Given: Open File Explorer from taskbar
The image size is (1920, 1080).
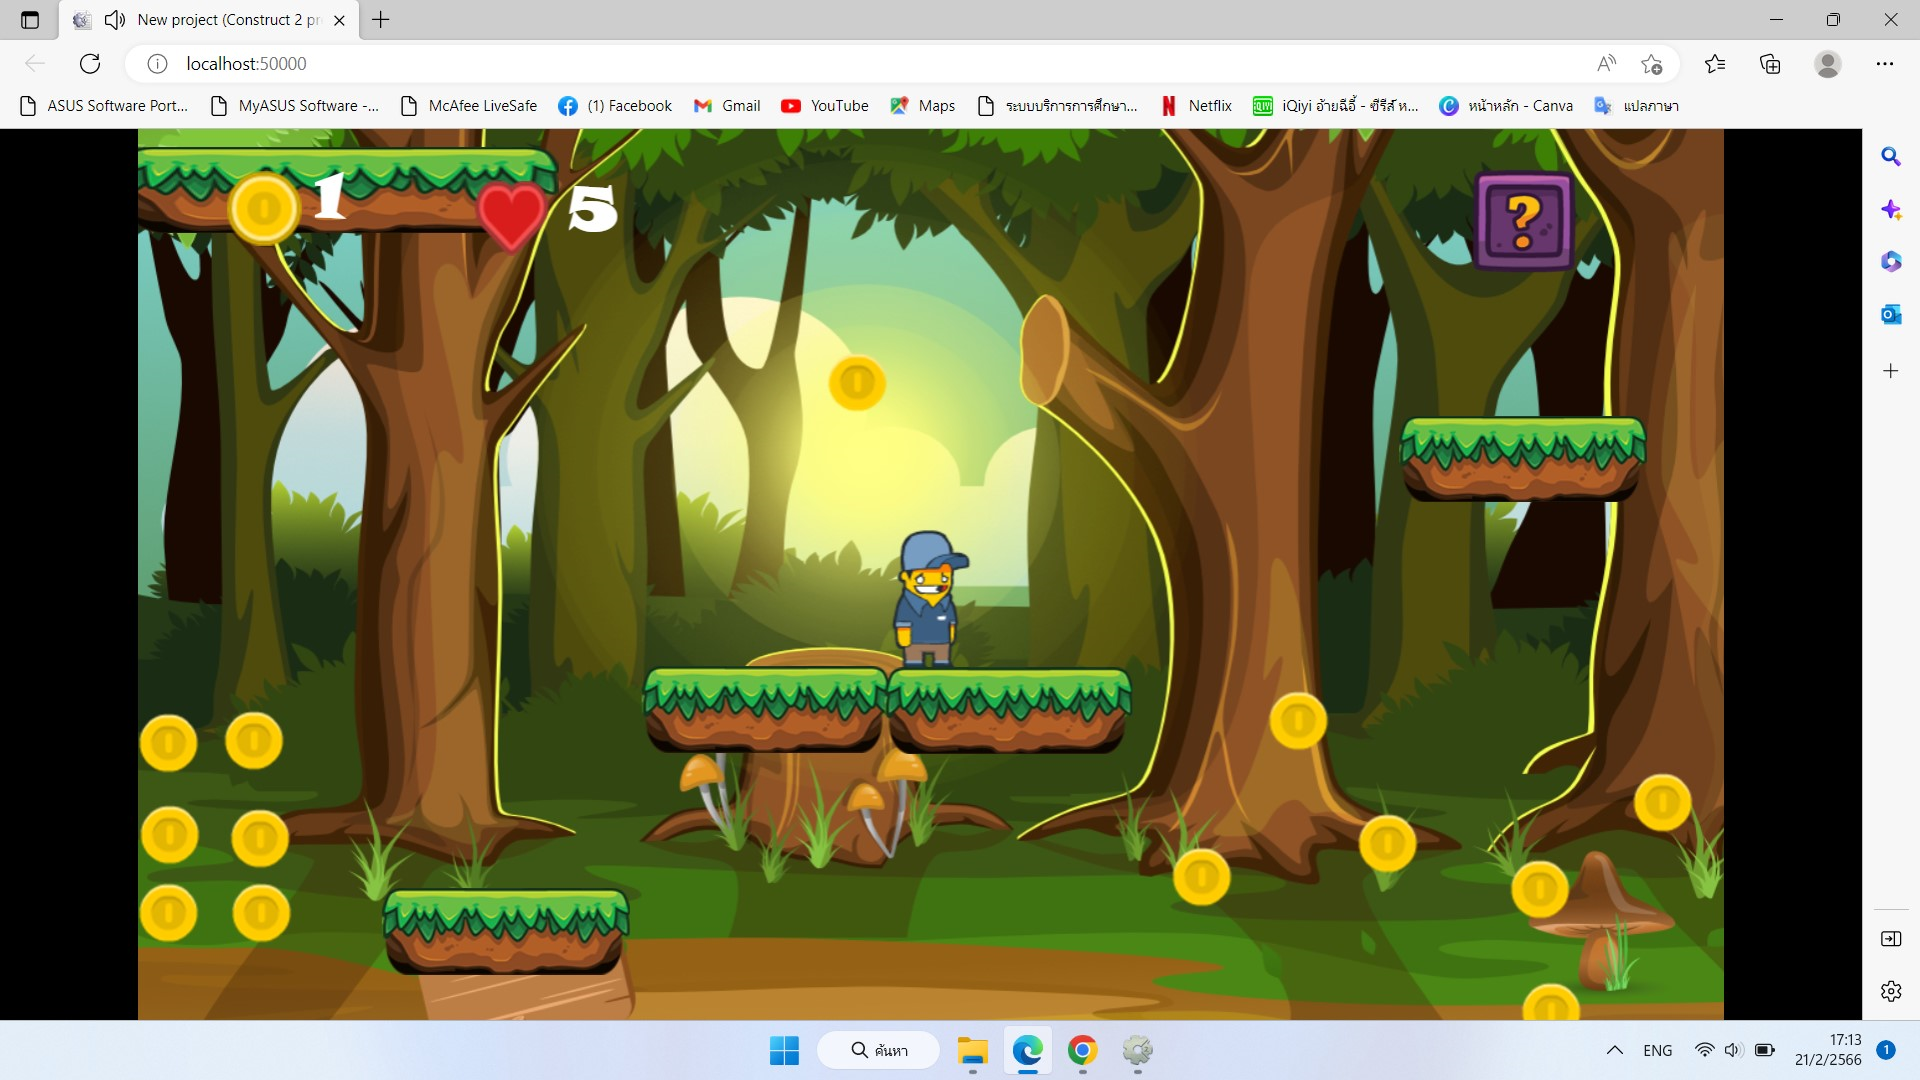Looking at the screenshot, I should point(972,1051).
